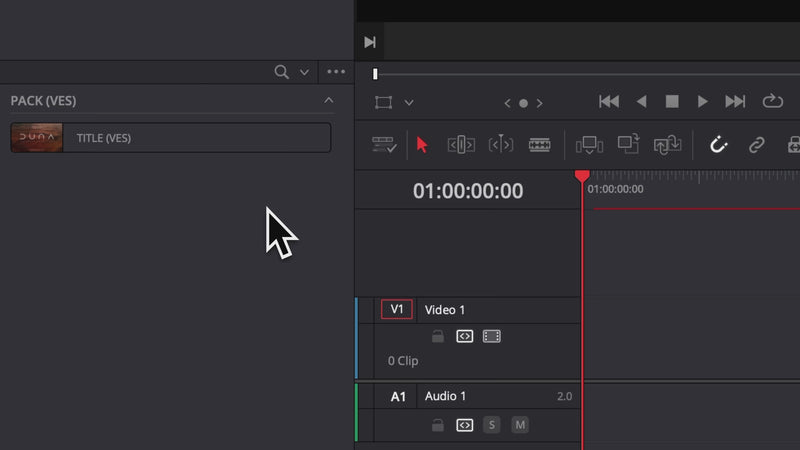Image resolution: width=800 pixels, height=450 pixels.
Task: Mute the Audio 1 track
Action: (x=520, y=424)
